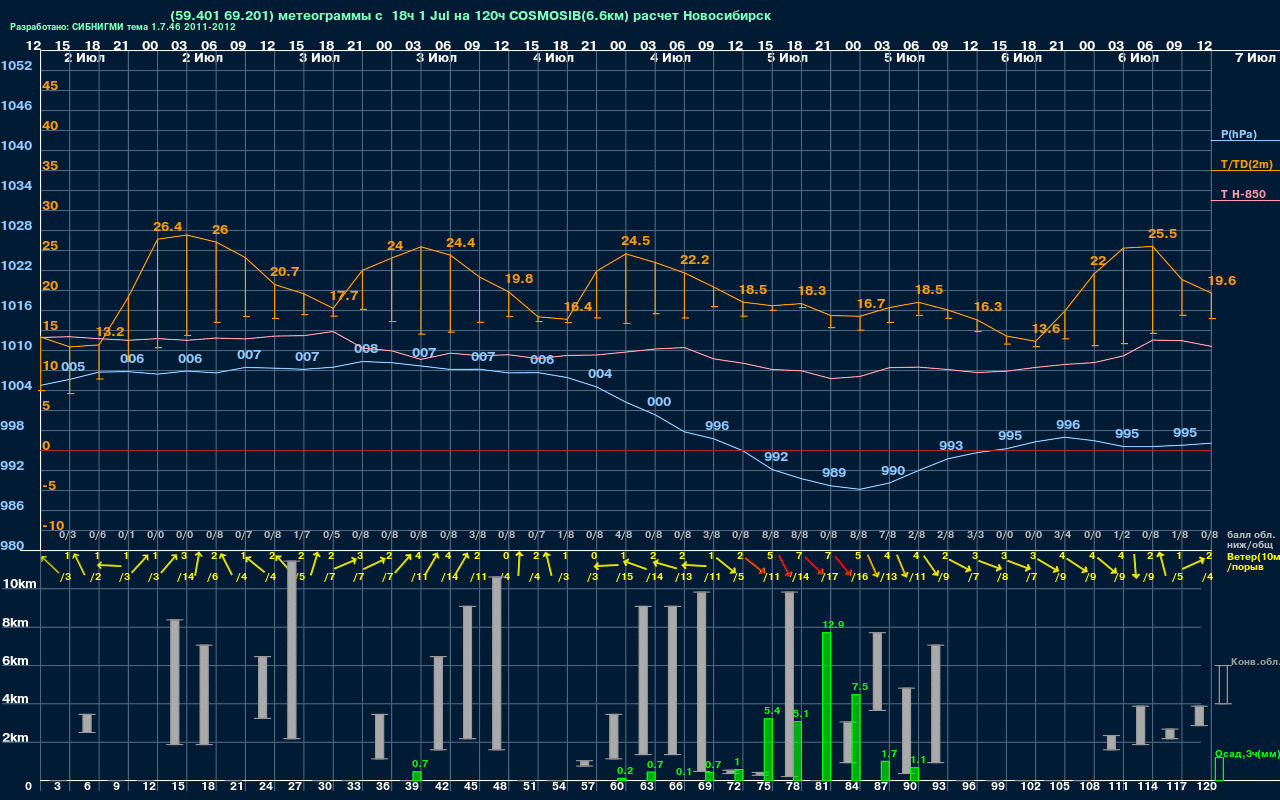
Task: Click the 1.7 precipitation amount label
Action: 889,753
